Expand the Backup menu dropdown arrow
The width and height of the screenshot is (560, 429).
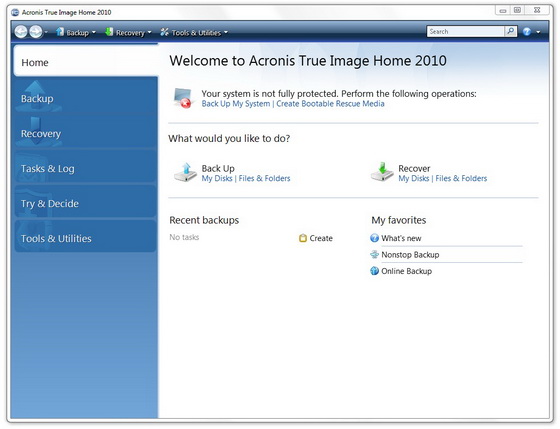[x=94, y=33]
